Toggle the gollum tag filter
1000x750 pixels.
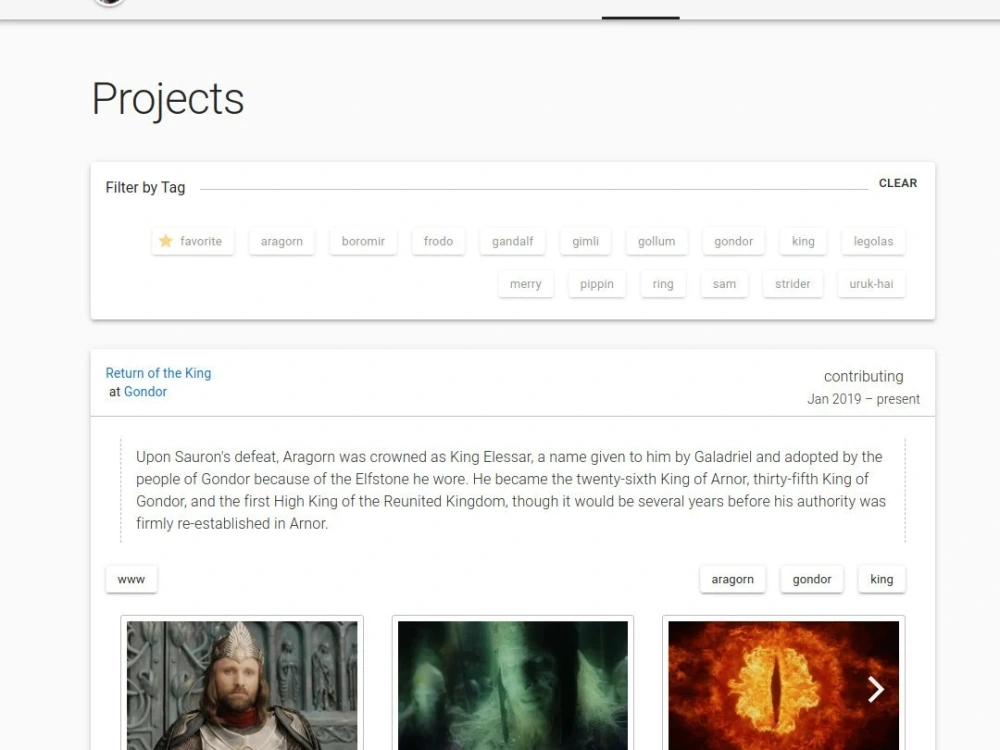(x=656, y=241)
